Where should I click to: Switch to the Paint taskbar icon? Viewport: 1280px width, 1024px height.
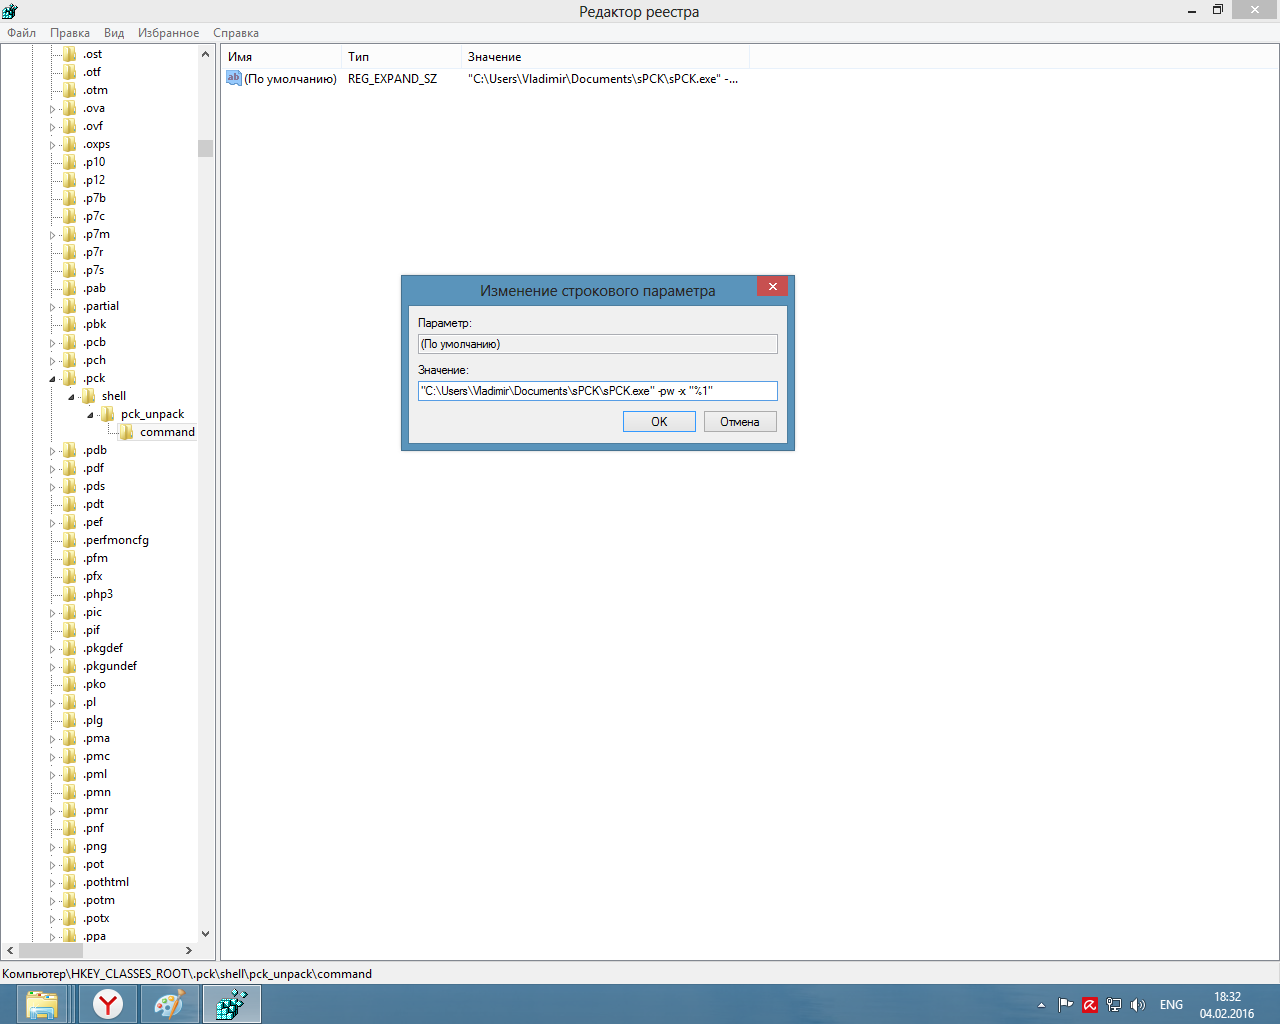click(x=169, y=1004)
